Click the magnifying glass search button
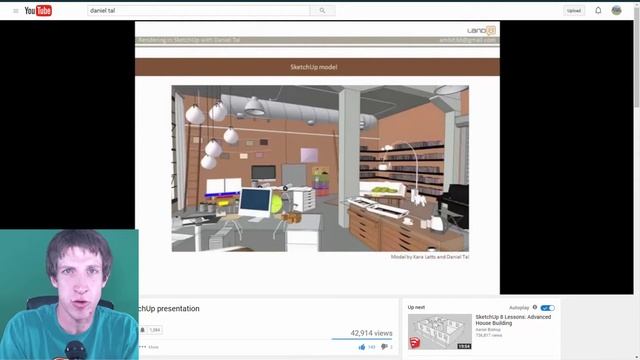The image size is (640, 360). [x=322, y=11]
